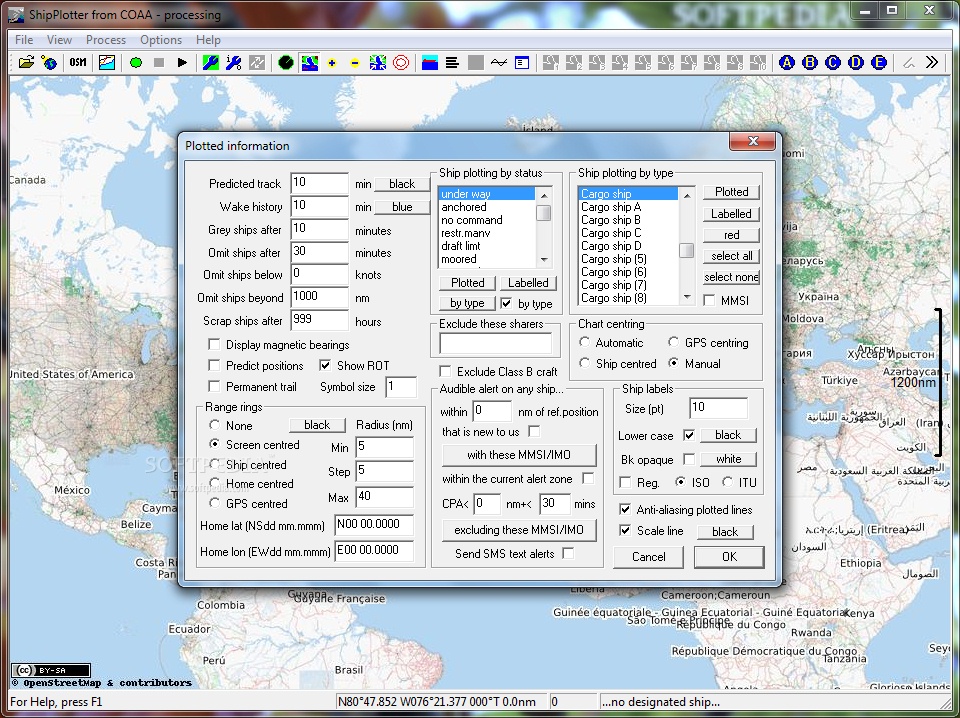Open the File menu
This screenshot has width=960, height=718.
24,40
